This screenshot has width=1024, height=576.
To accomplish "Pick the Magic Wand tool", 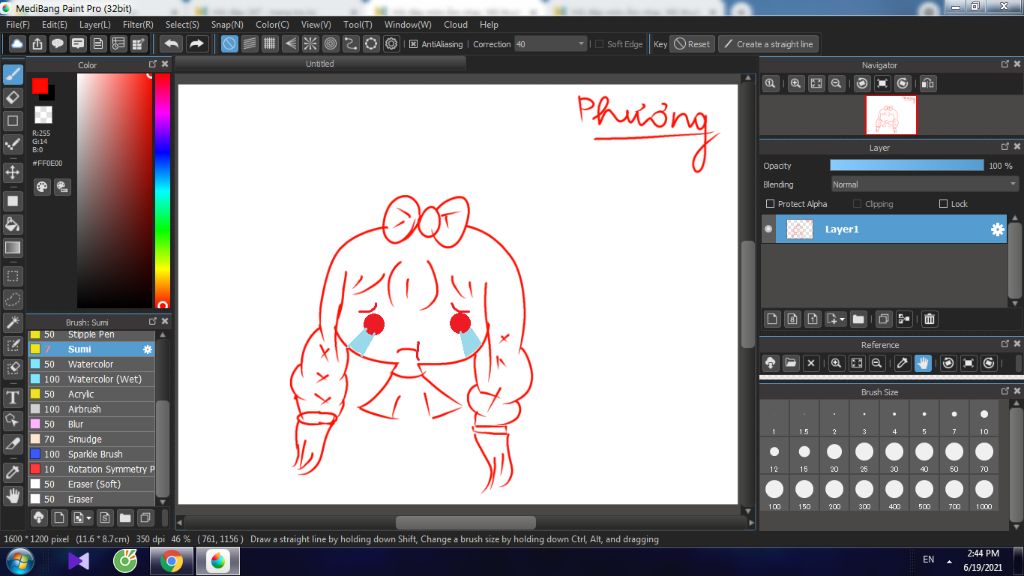I will (x=12, y=323).
